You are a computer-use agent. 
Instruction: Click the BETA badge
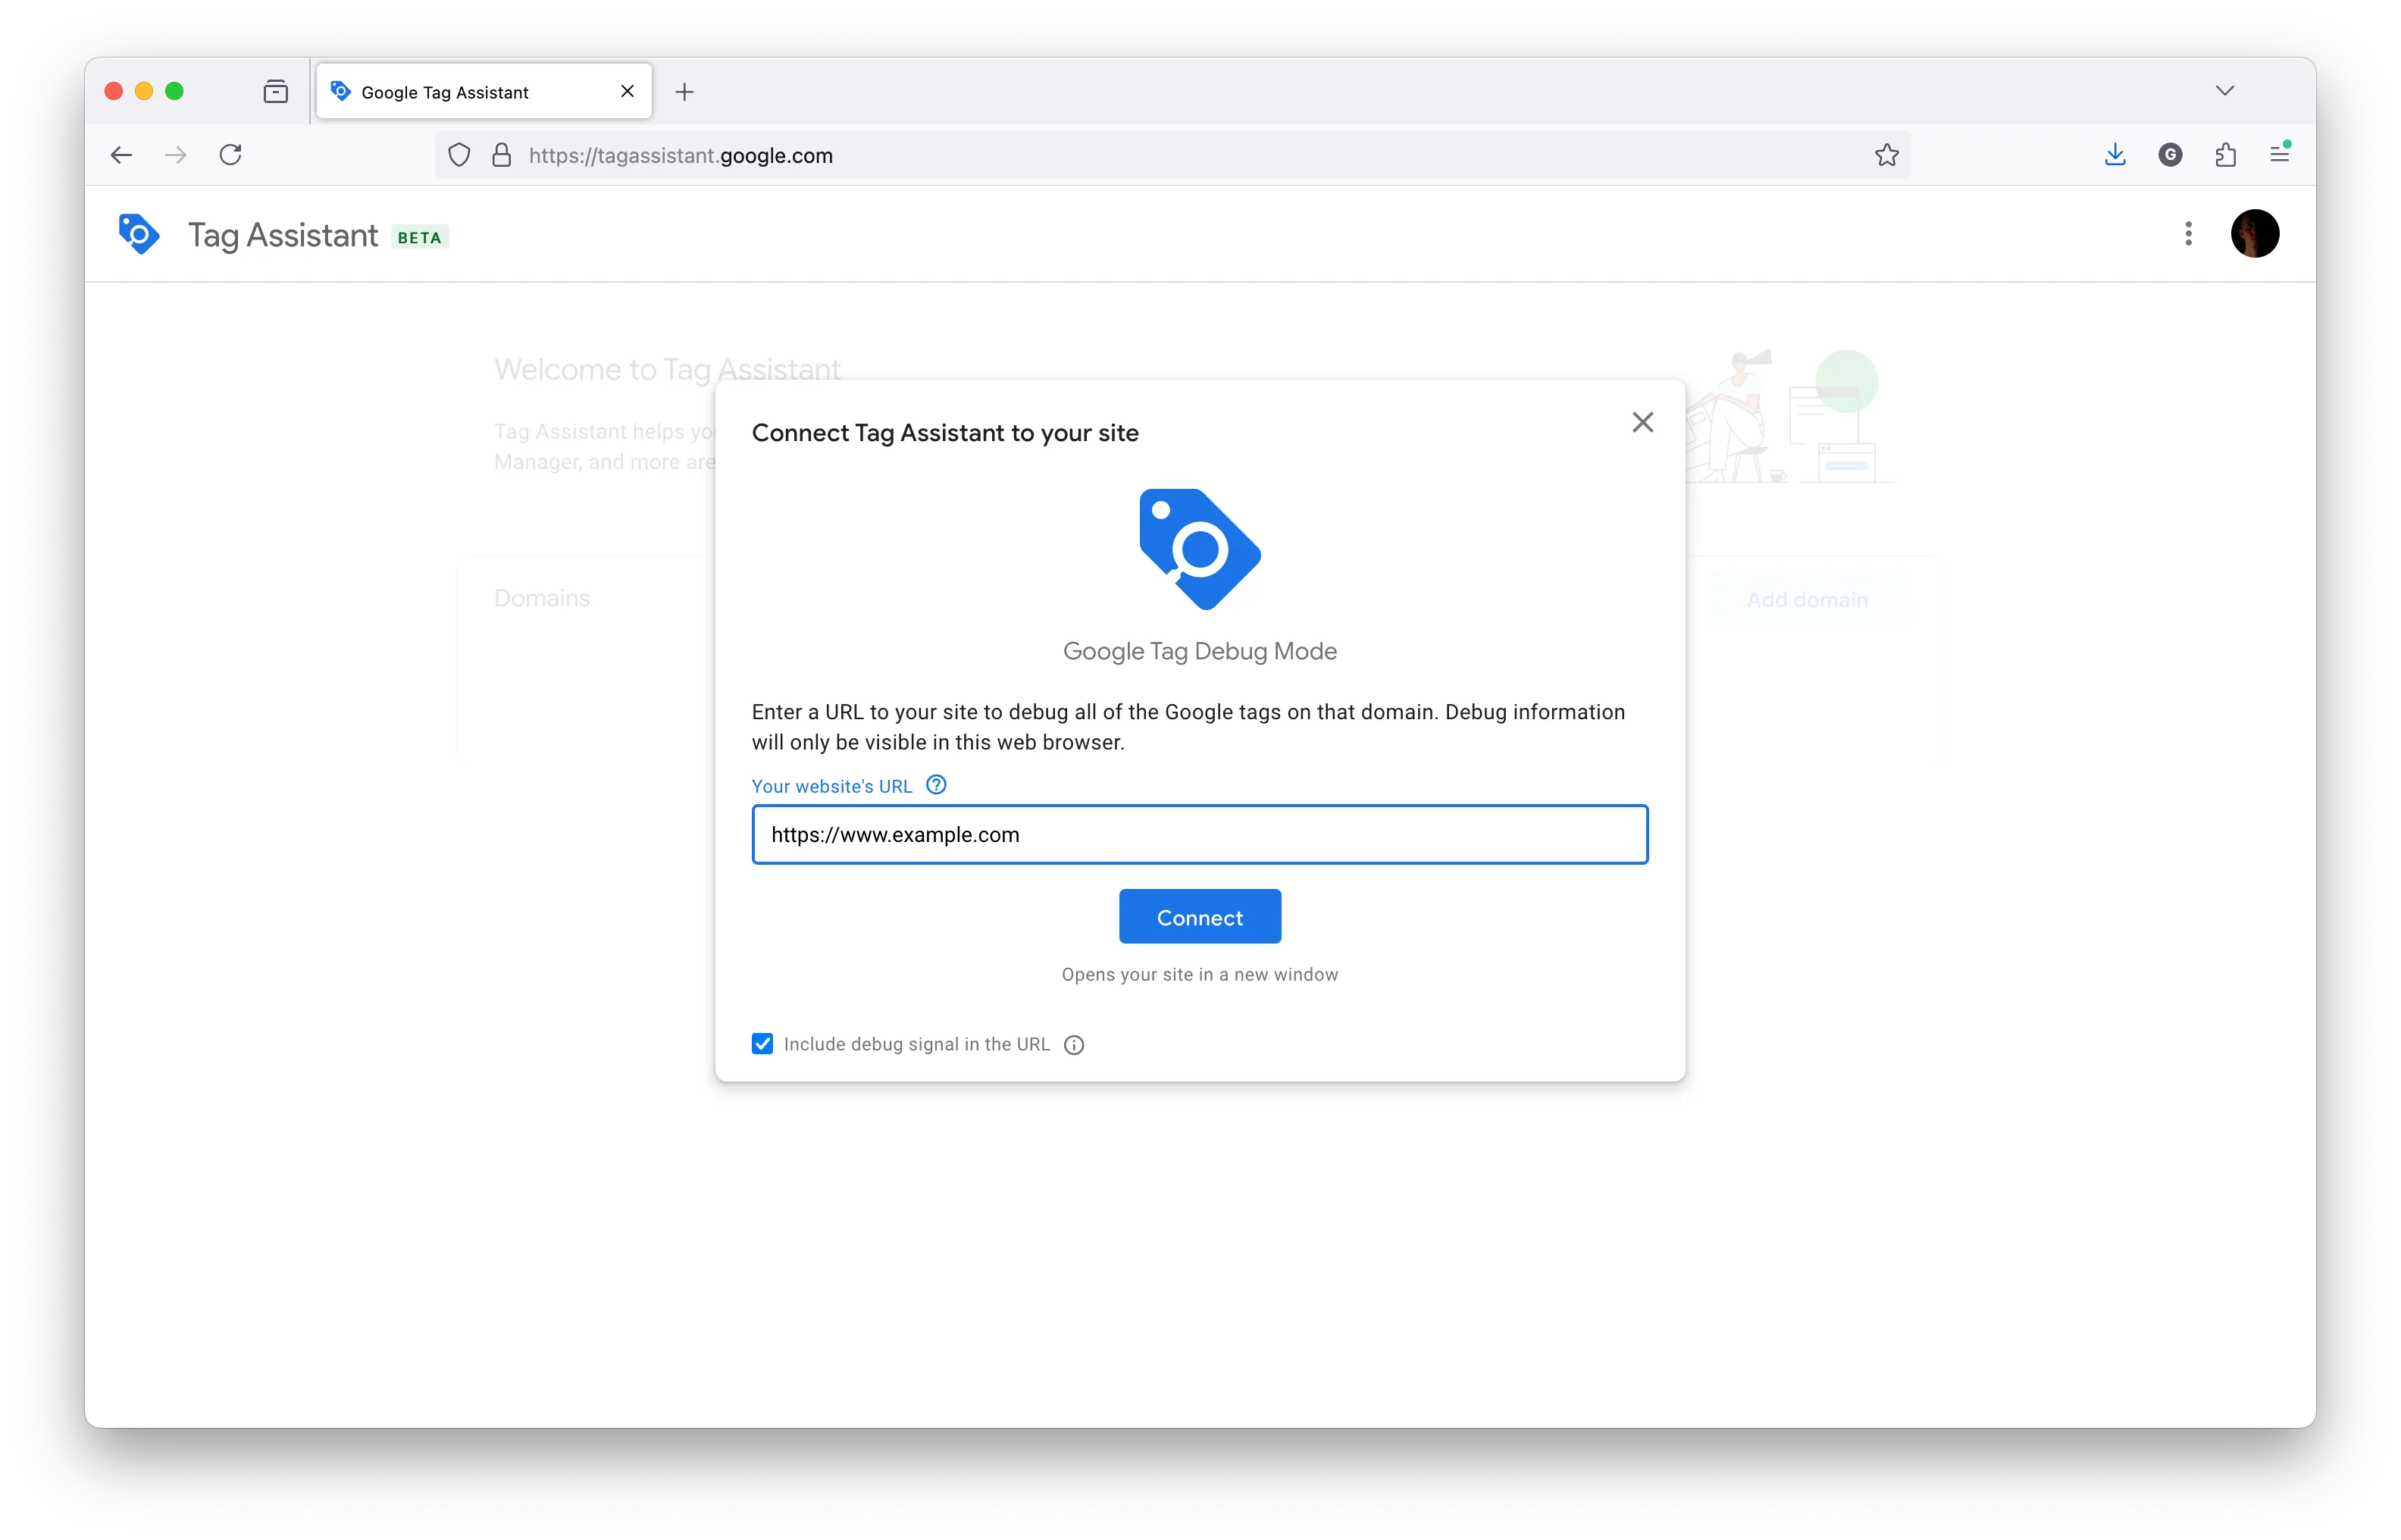(x=419, y=237)
